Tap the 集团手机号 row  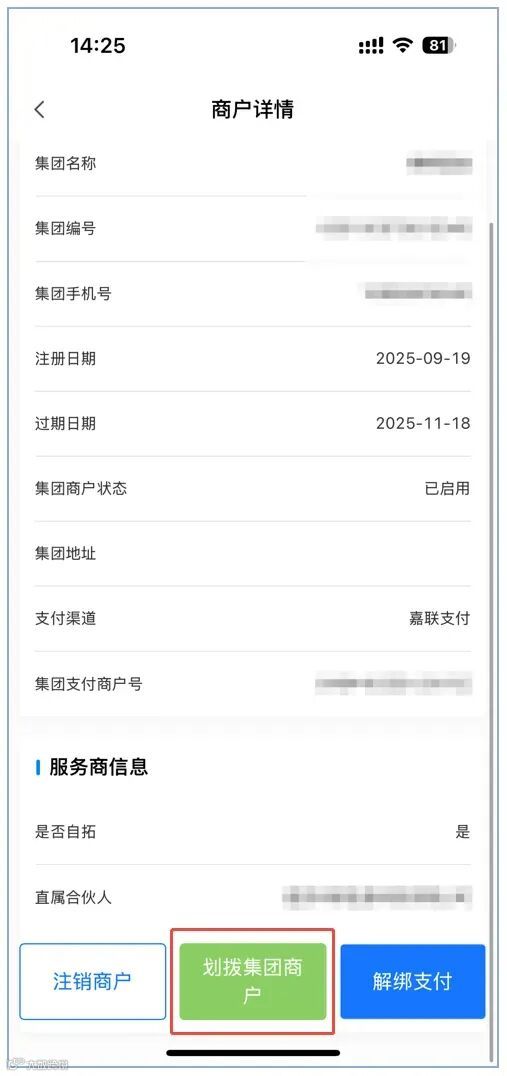click(253, 294)
